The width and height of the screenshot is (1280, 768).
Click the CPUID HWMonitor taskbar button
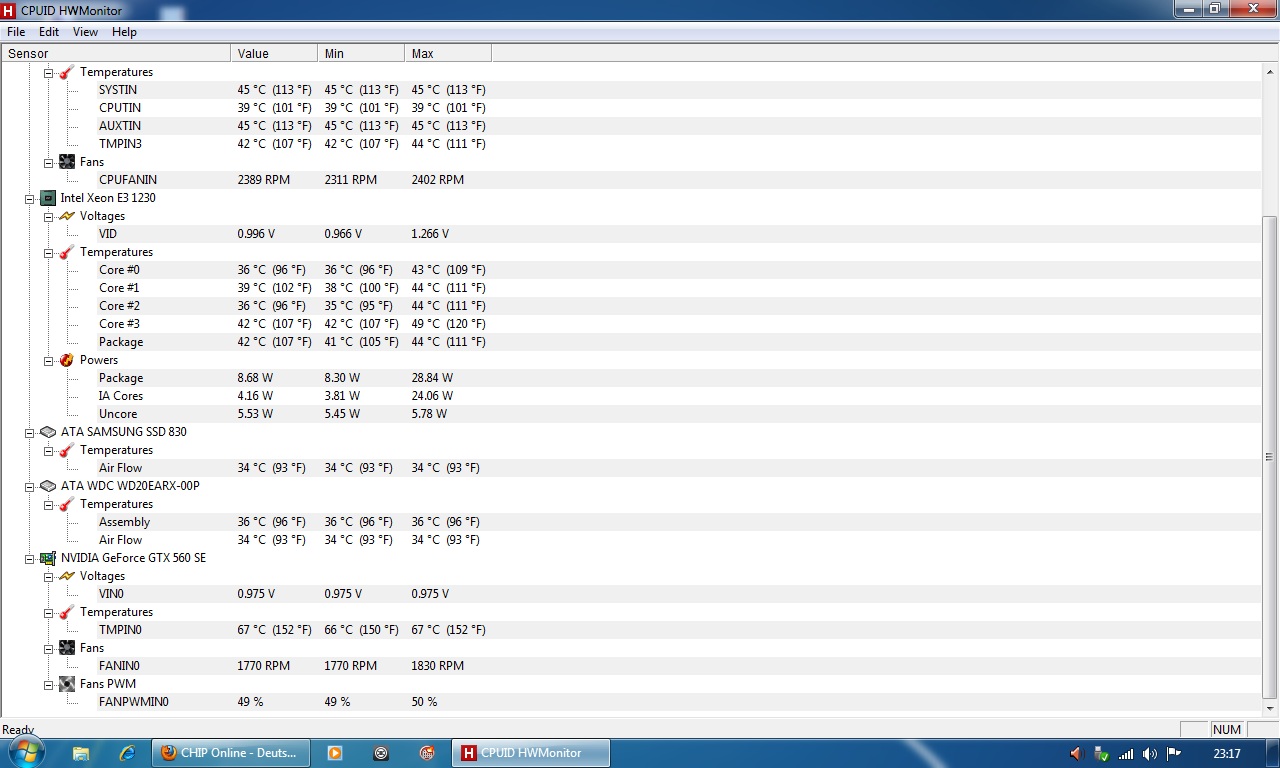[x=531, y=753]
